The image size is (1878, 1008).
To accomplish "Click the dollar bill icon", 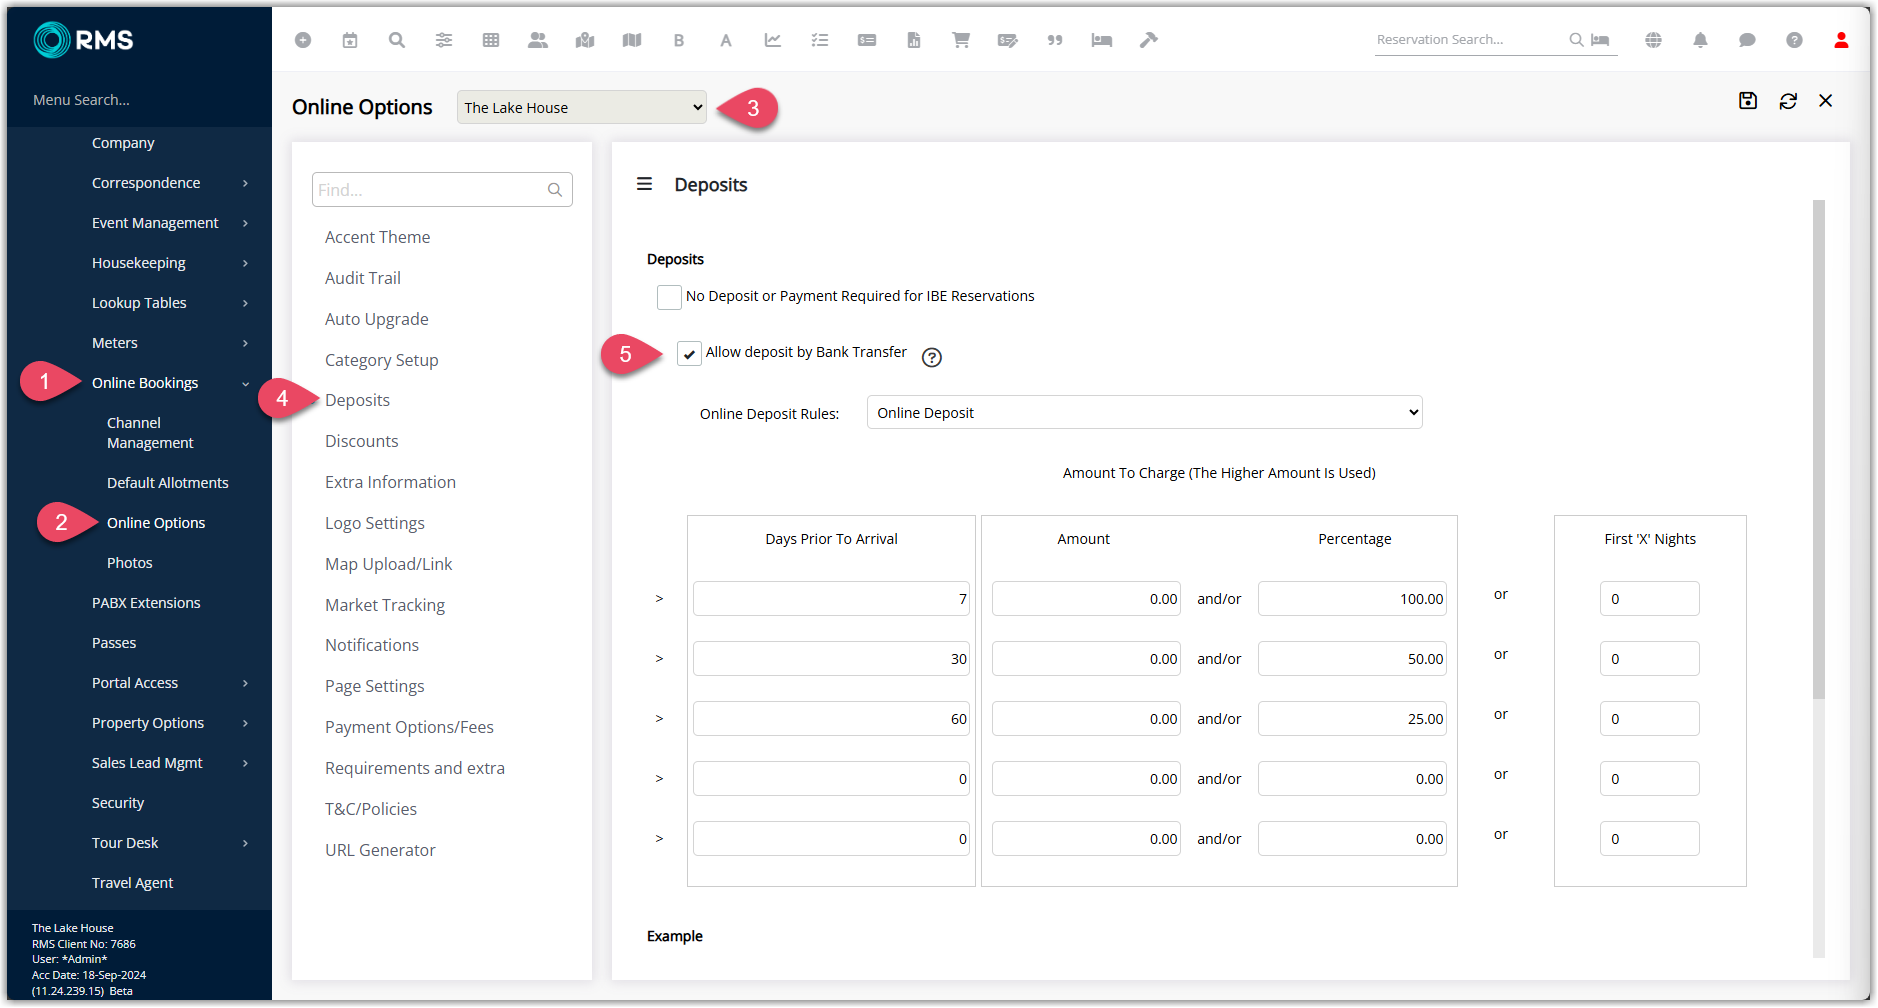I will 867,40.
